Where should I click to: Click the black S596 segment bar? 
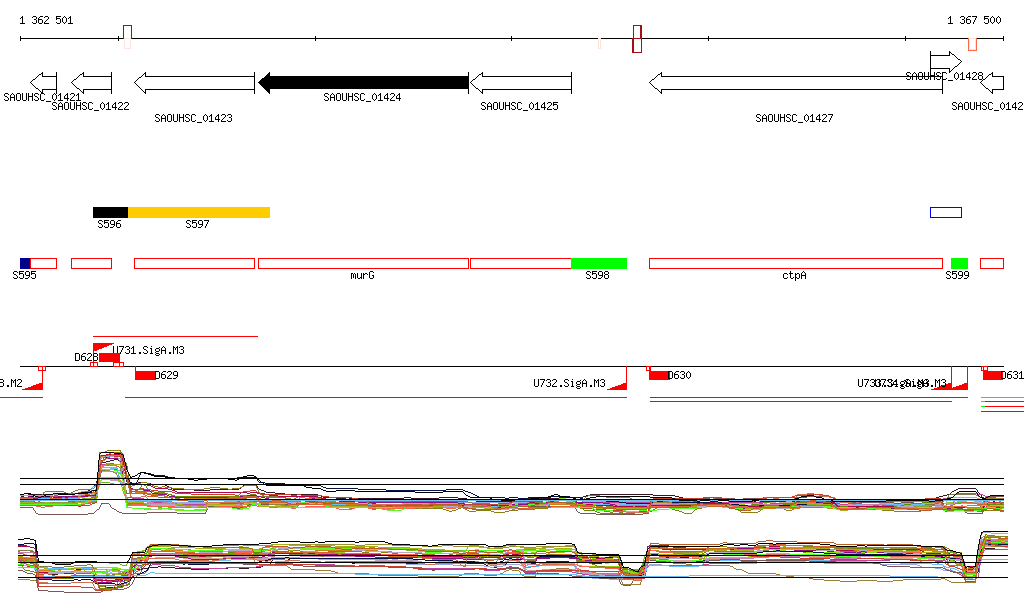[110, 212]
